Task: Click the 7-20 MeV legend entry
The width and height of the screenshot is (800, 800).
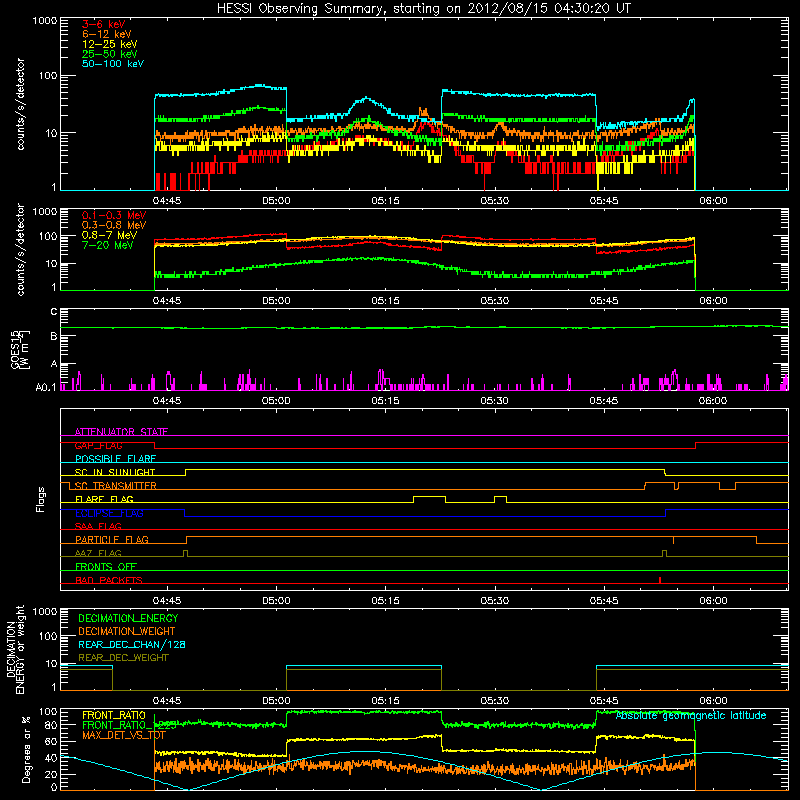Action: [107, 245]
